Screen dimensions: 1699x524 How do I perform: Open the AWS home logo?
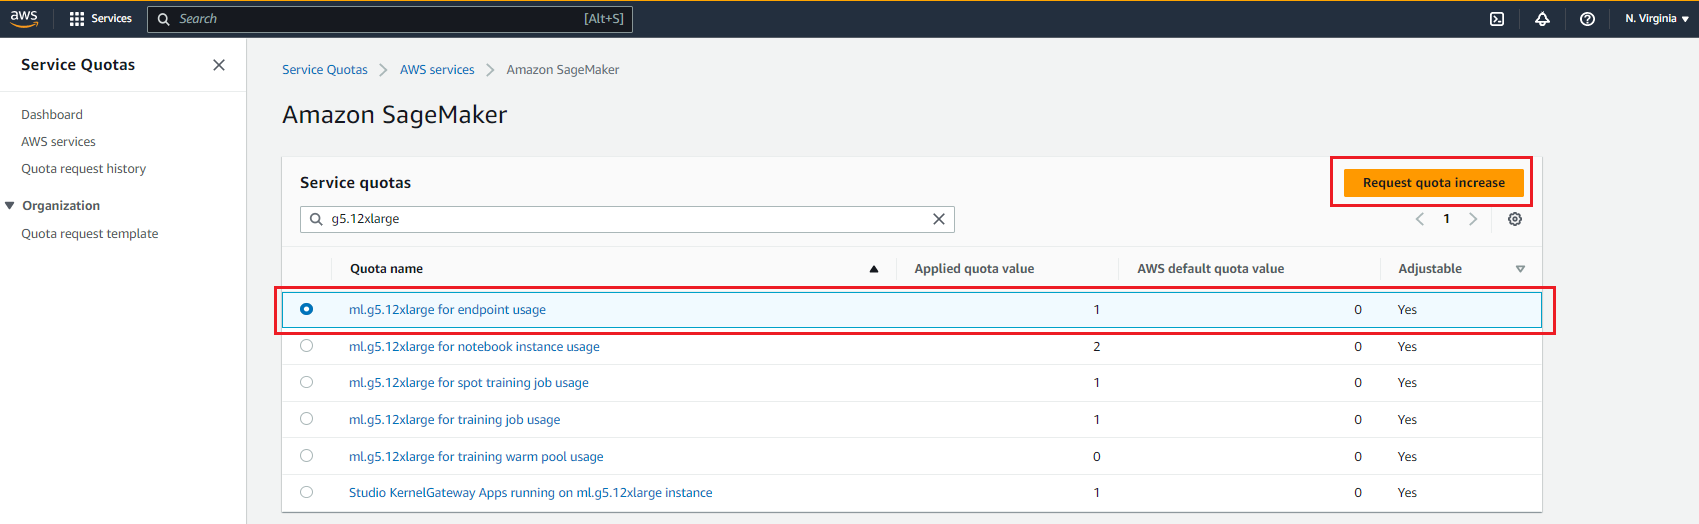tap(24, 18)
